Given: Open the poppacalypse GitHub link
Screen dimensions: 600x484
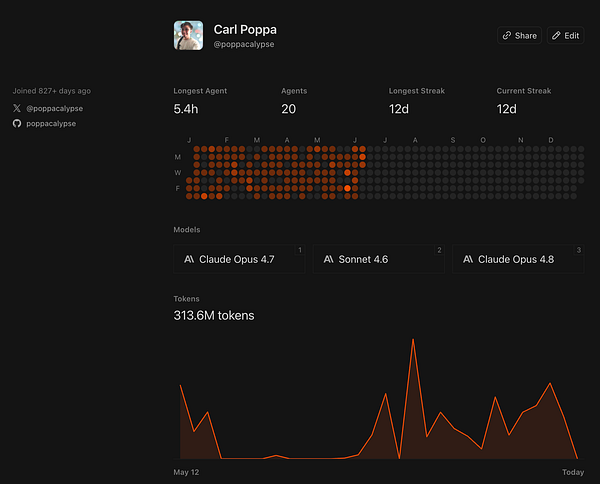Looking at the screenshot, I should [51, 124].
